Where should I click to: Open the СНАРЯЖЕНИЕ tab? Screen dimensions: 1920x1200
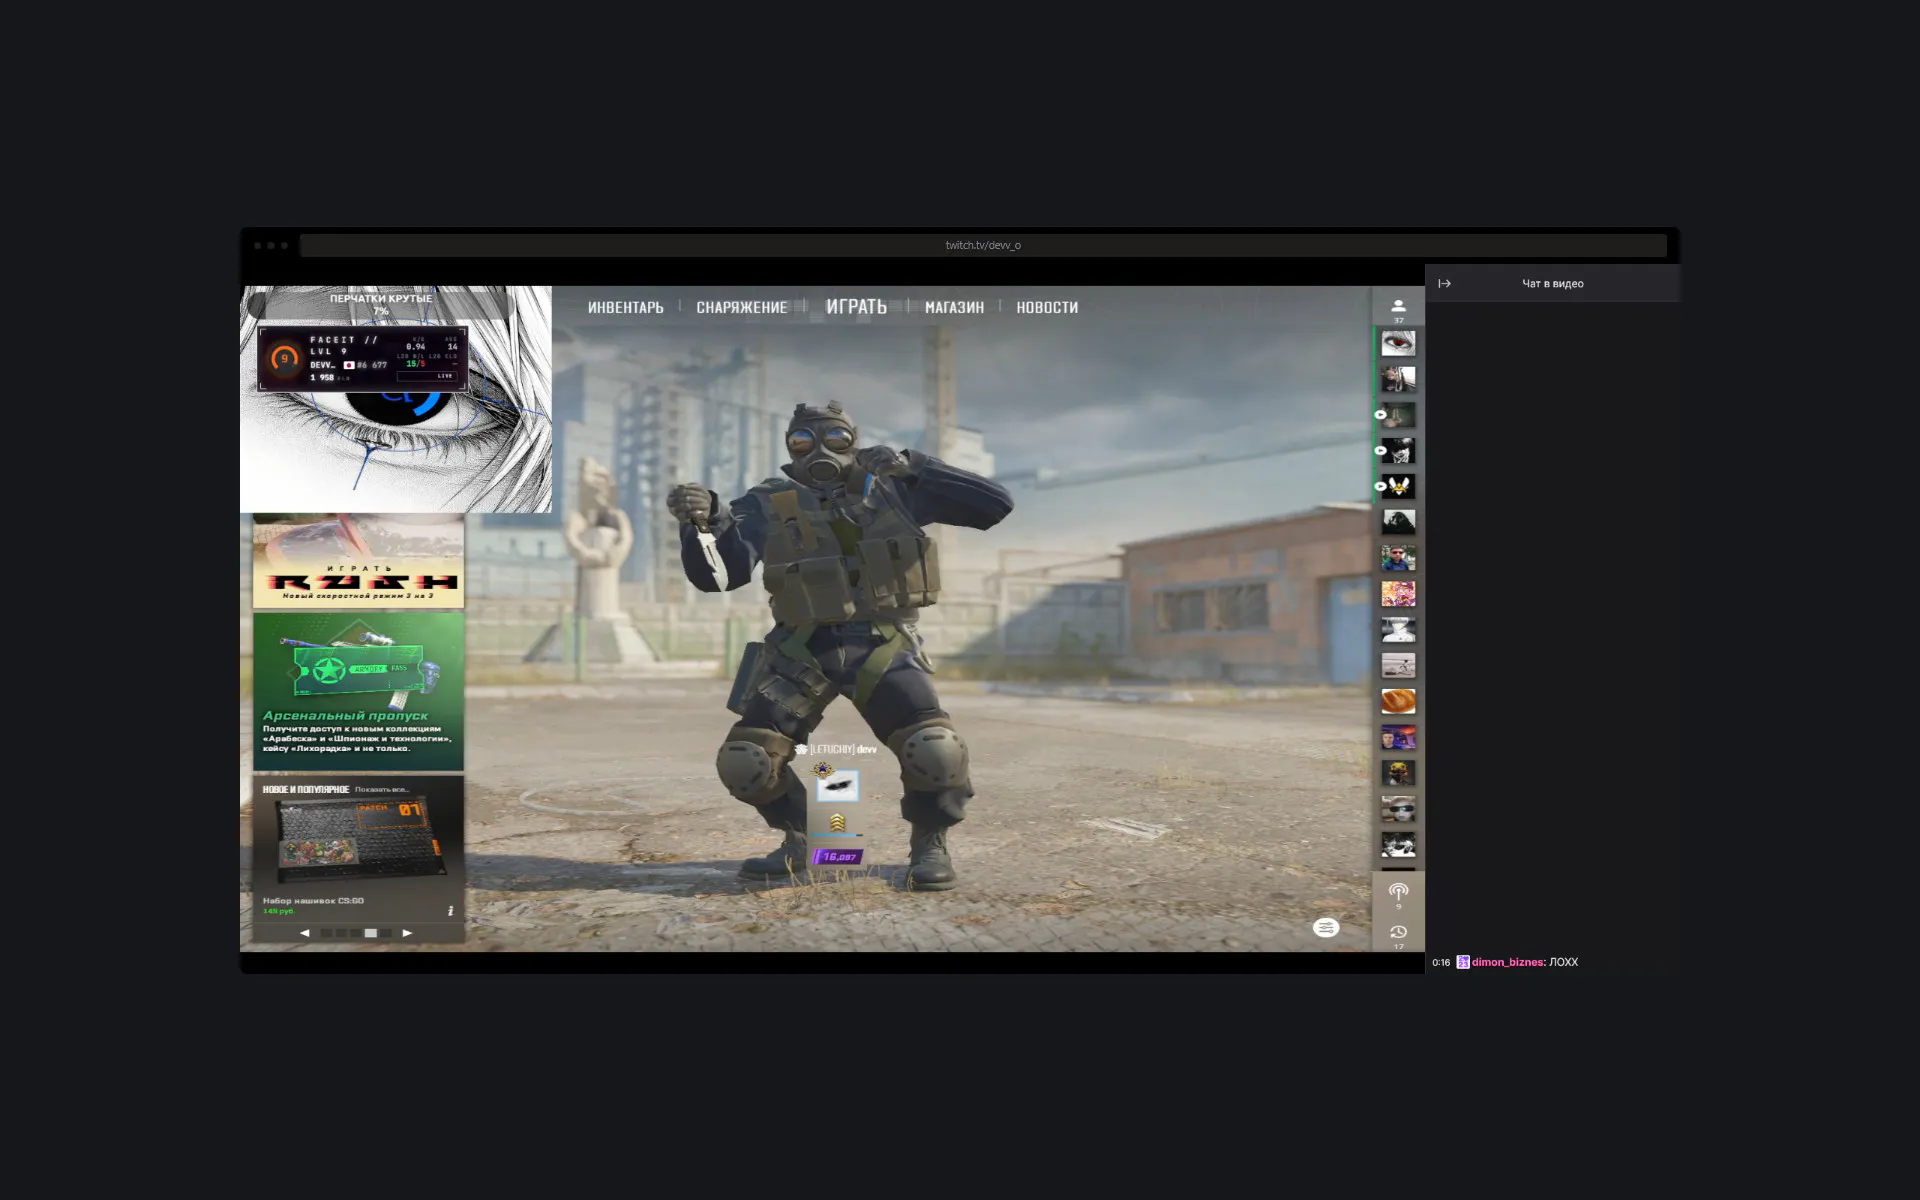(x=742, y=308)
